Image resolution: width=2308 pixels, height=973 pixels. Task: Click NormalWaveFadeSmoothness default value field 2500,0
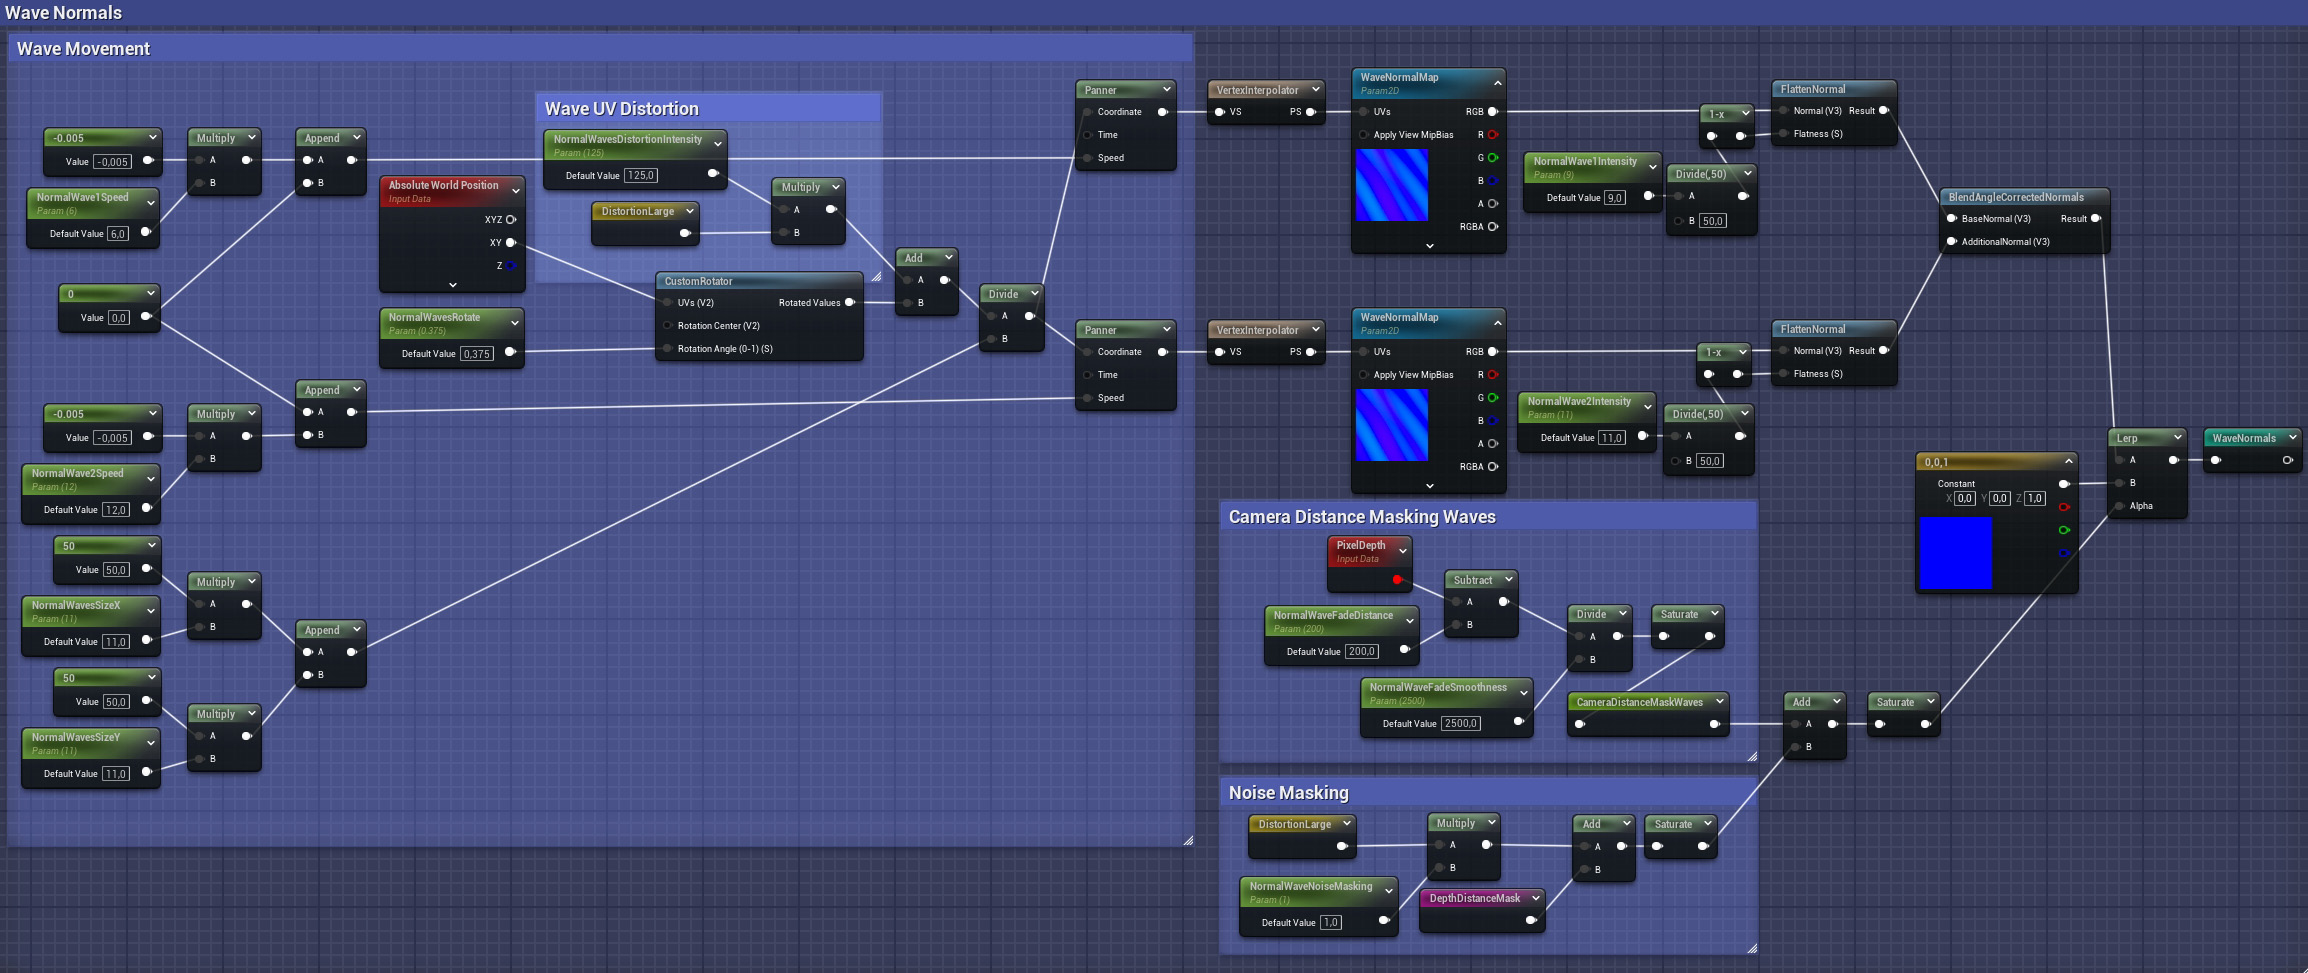tap(1460, 724)
